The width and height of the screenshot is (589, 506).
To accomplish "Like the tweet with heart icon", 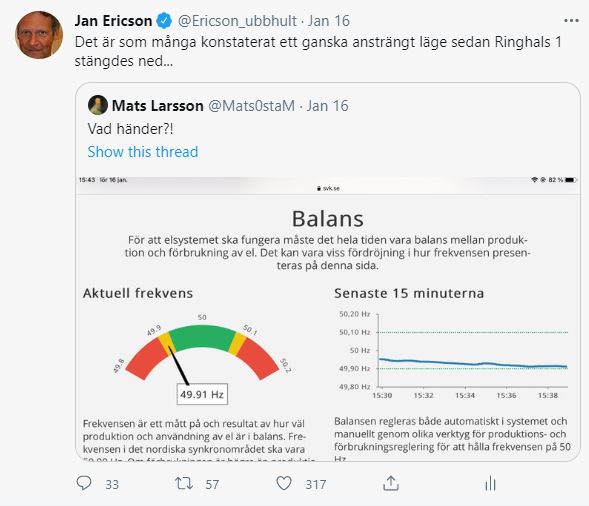I will [284, 483].
